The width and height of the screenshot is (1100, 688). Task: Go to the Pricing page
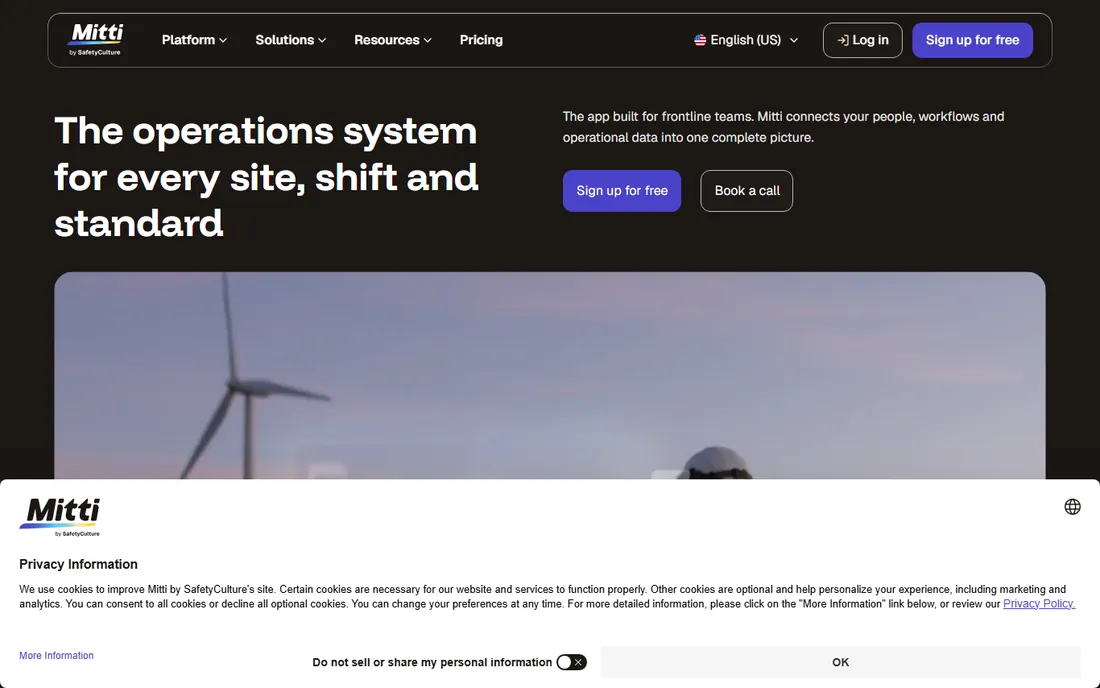[x=481, y=40]
